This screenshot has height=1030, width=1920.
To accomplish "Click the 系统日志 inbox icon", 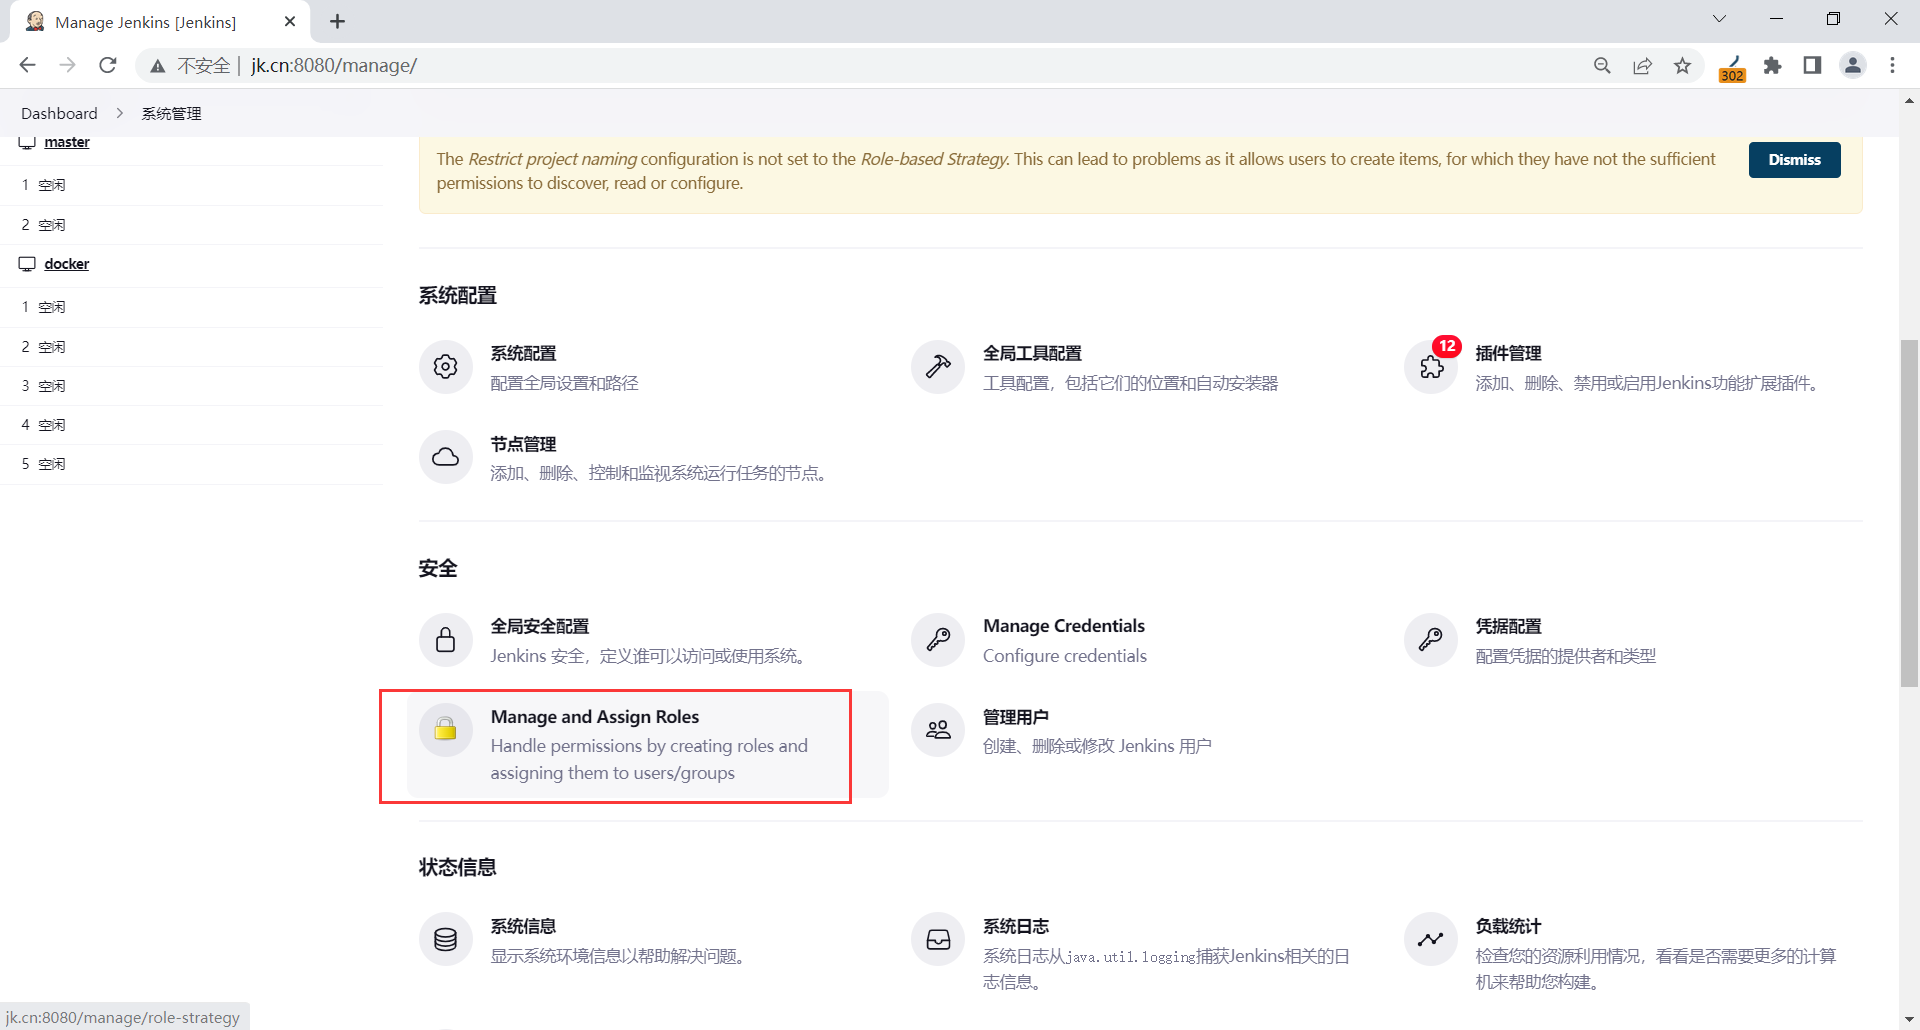I will point(938,939).
